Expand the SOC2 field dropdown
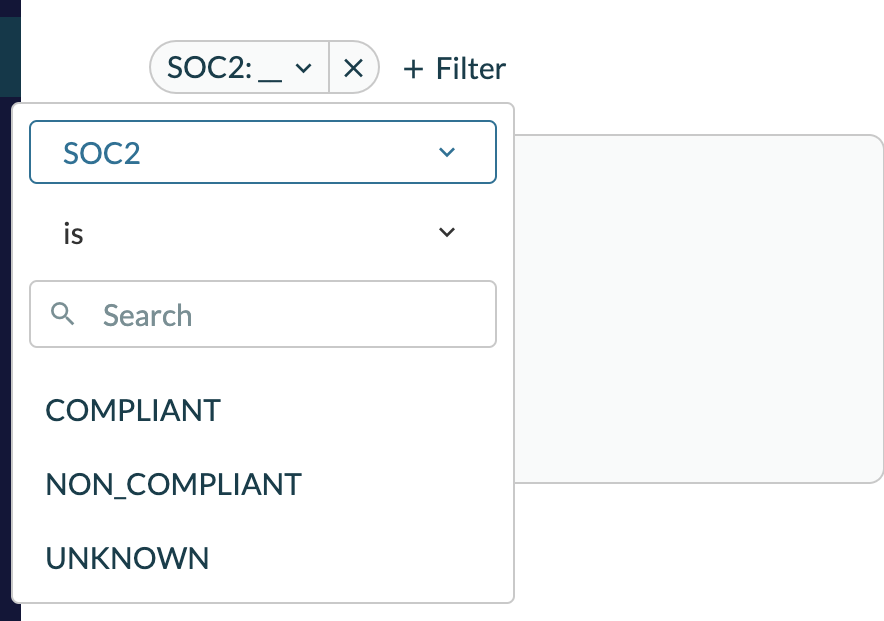Screen dimensions: 884x621 point(263,152)
